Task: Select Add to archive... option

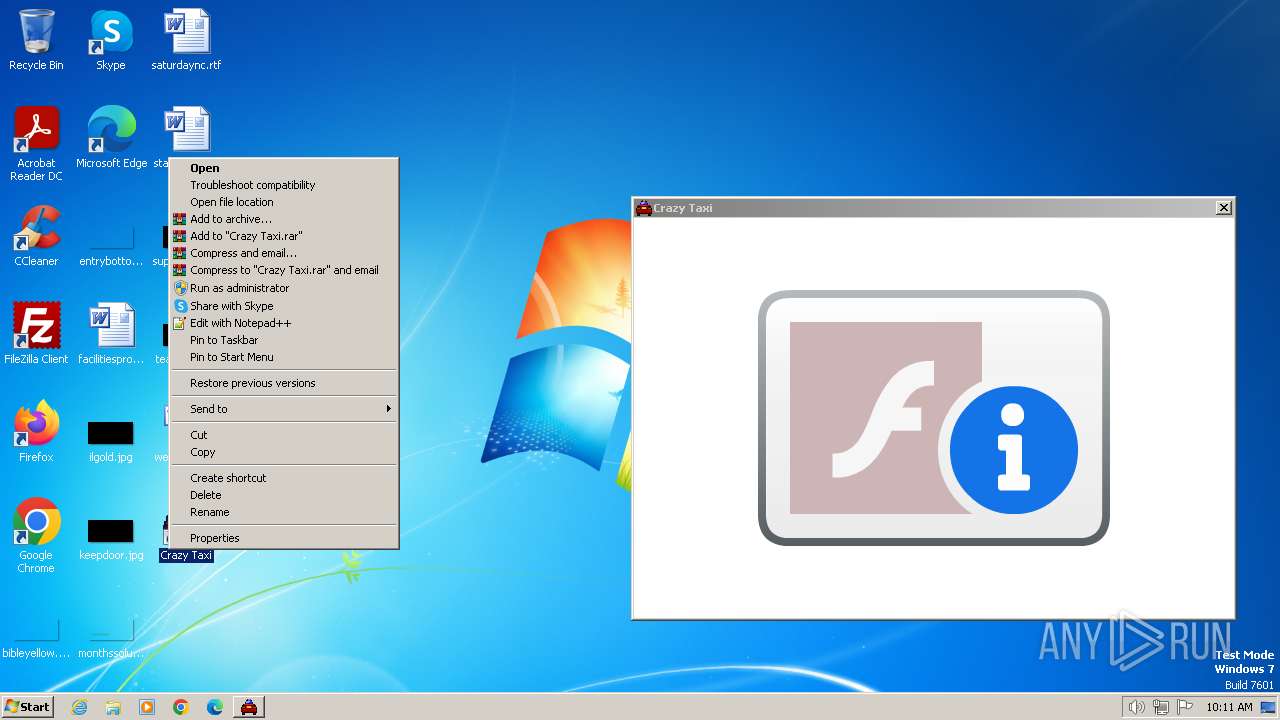Action: click(284, 219)
